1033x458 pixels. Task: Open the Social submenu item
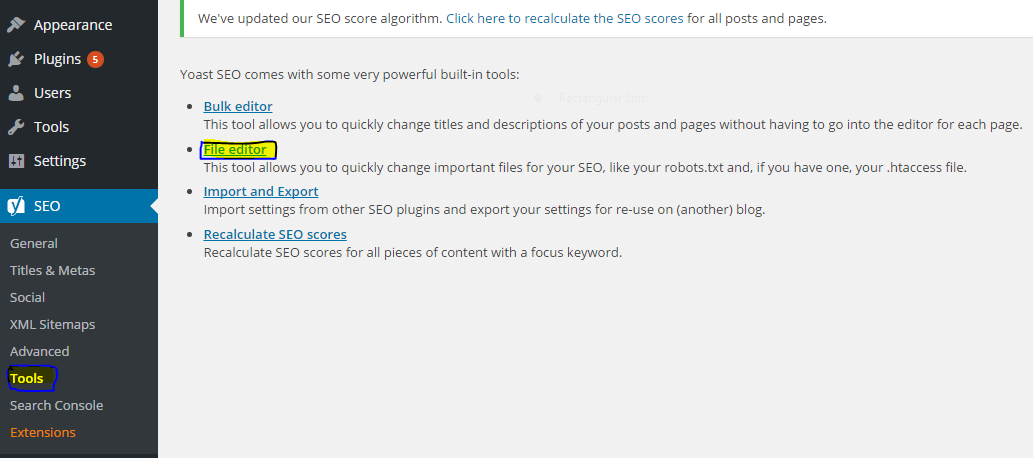28,297
